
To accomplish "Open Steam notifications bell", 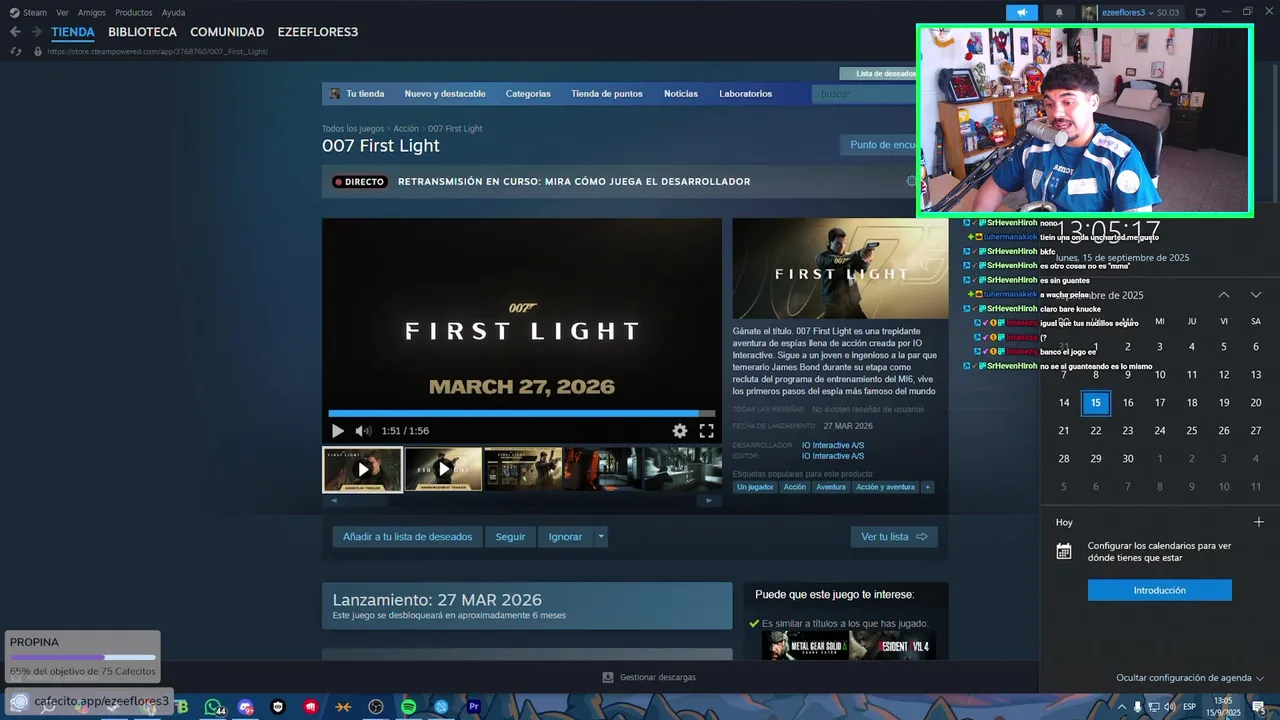I will (x=1059, y=13).
